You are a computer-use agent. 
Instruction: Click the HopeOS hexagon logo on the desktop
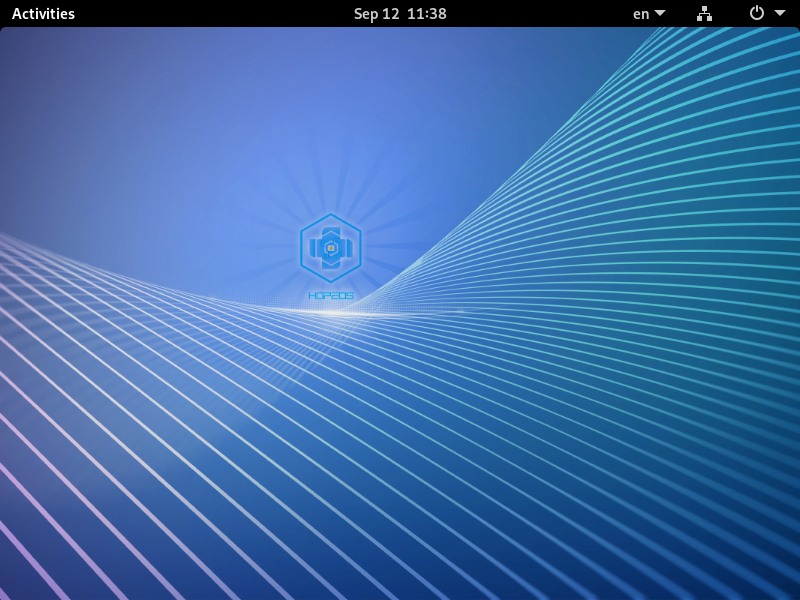330,248
